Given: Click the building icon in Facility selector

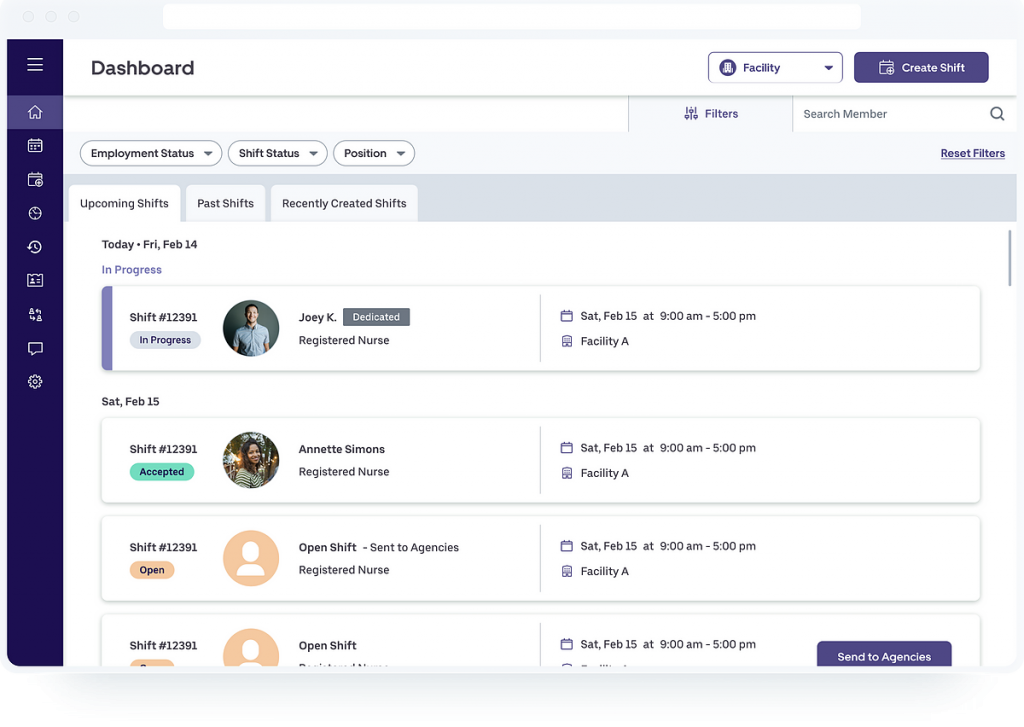Looking at the screenshot, I should pyautogui.click(x=728, y=67).
